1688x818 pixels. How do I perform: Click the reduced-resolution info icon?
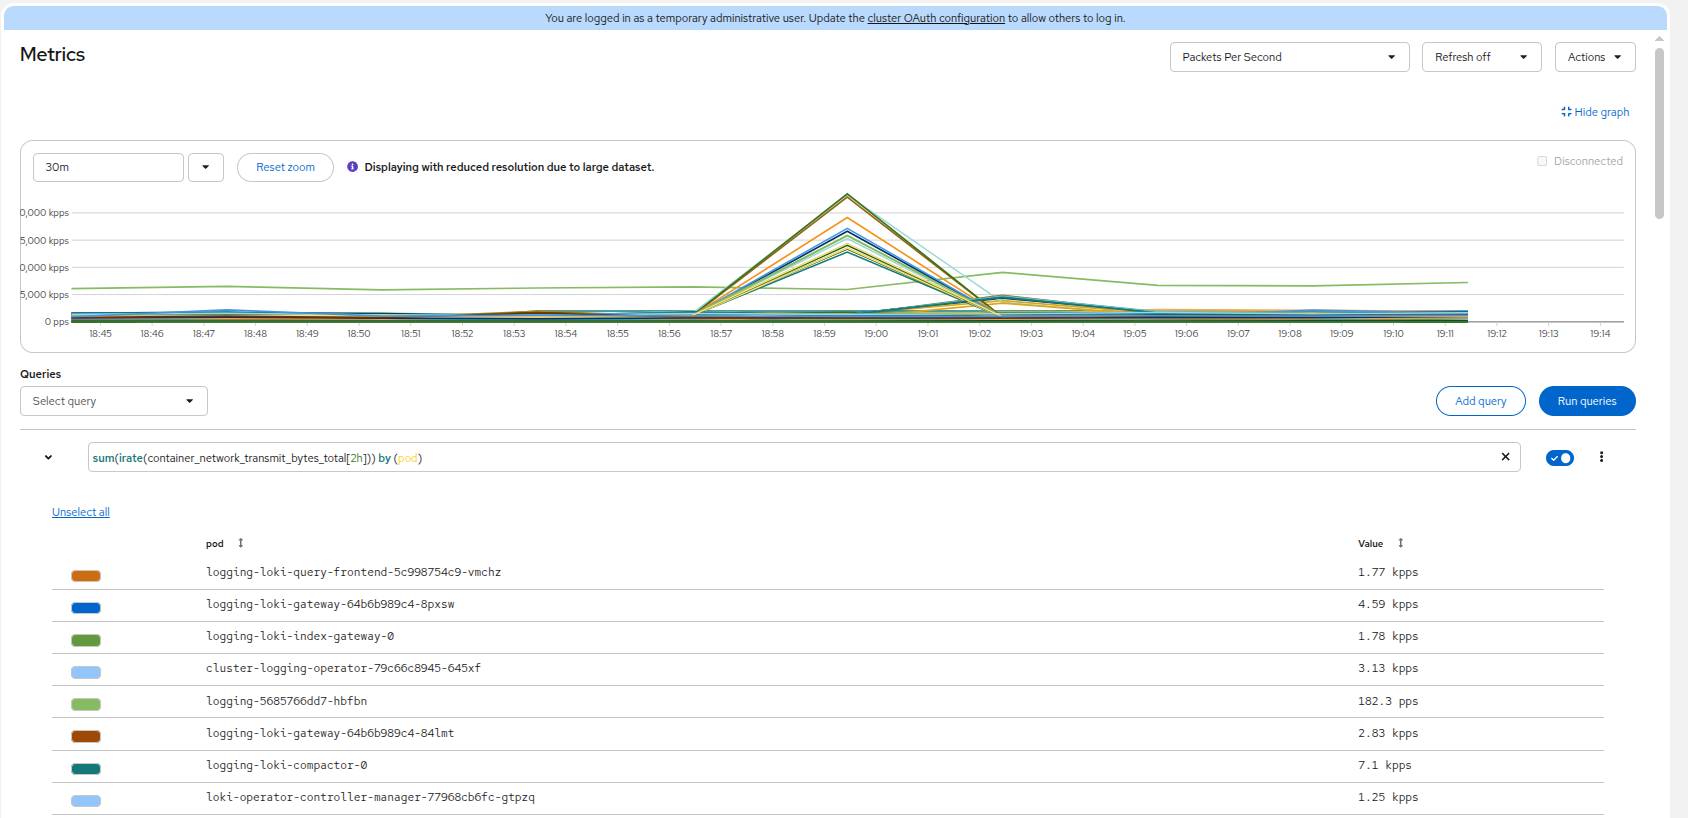pyautogui.click(x=352, y=167)
